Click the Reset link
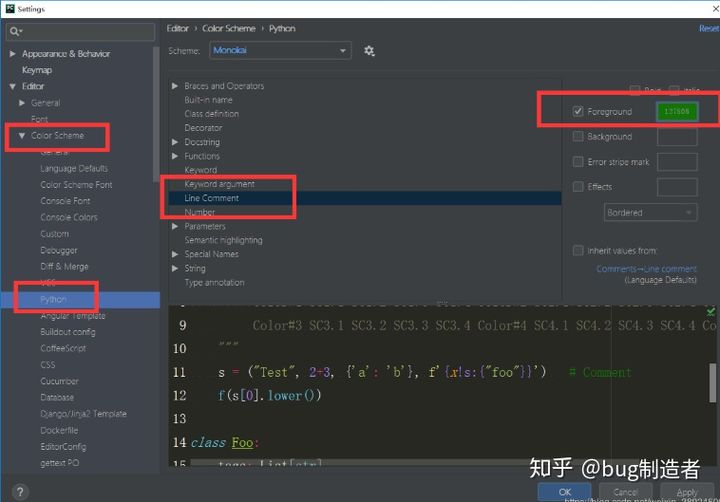 [709, 28]
